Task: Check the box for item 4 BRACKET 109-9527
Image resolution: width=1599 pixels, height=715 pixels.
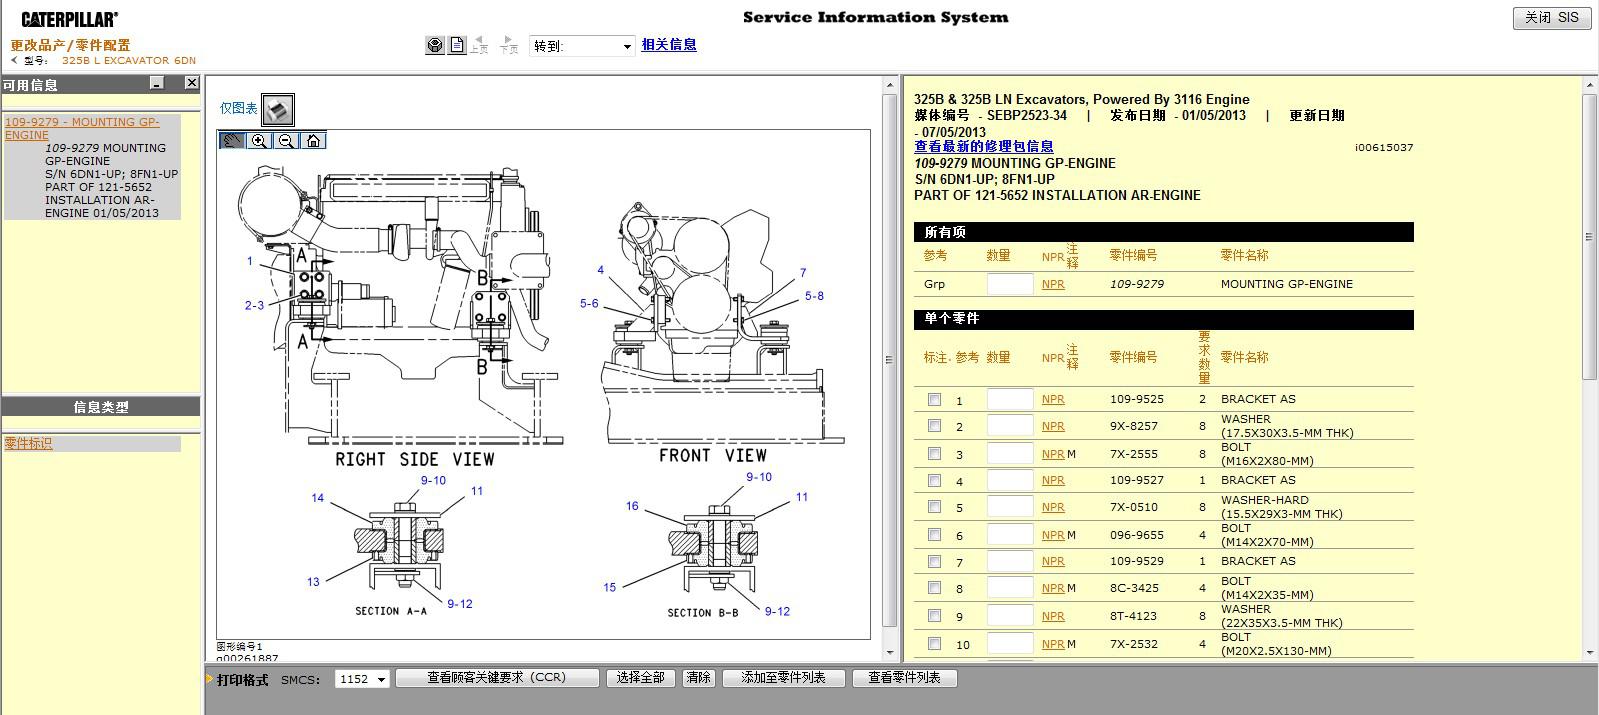Action: click(934, 480)
